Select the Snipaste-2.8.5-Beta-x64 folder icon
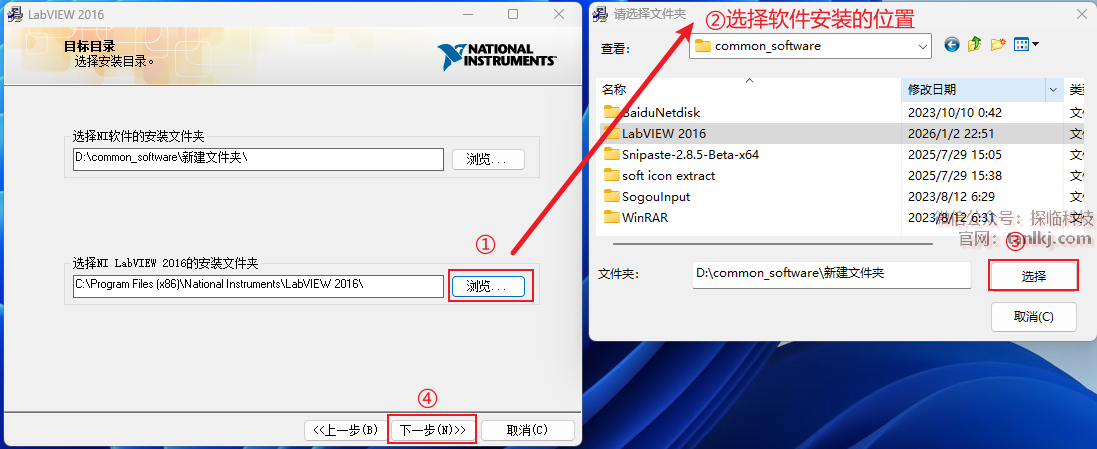The height and width of the screenshot is (449, 1097). (612, 155)
